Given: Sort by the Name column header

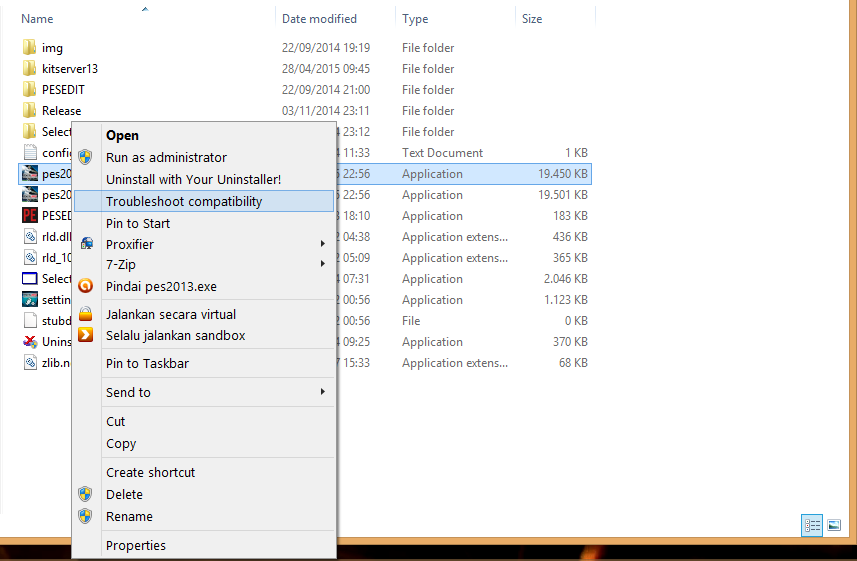Looking at the screenshot, I should (37, 19).
